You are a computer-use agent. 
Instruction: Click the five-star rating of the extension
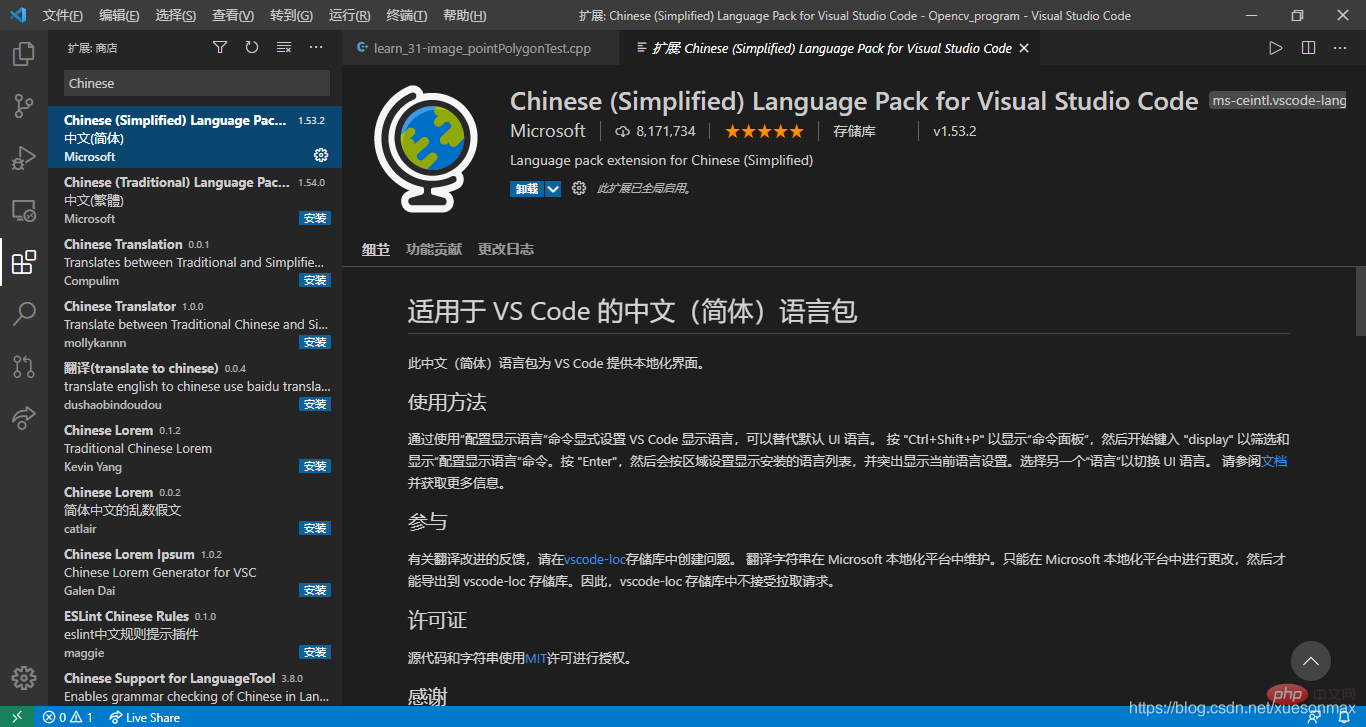coord(763,130)
